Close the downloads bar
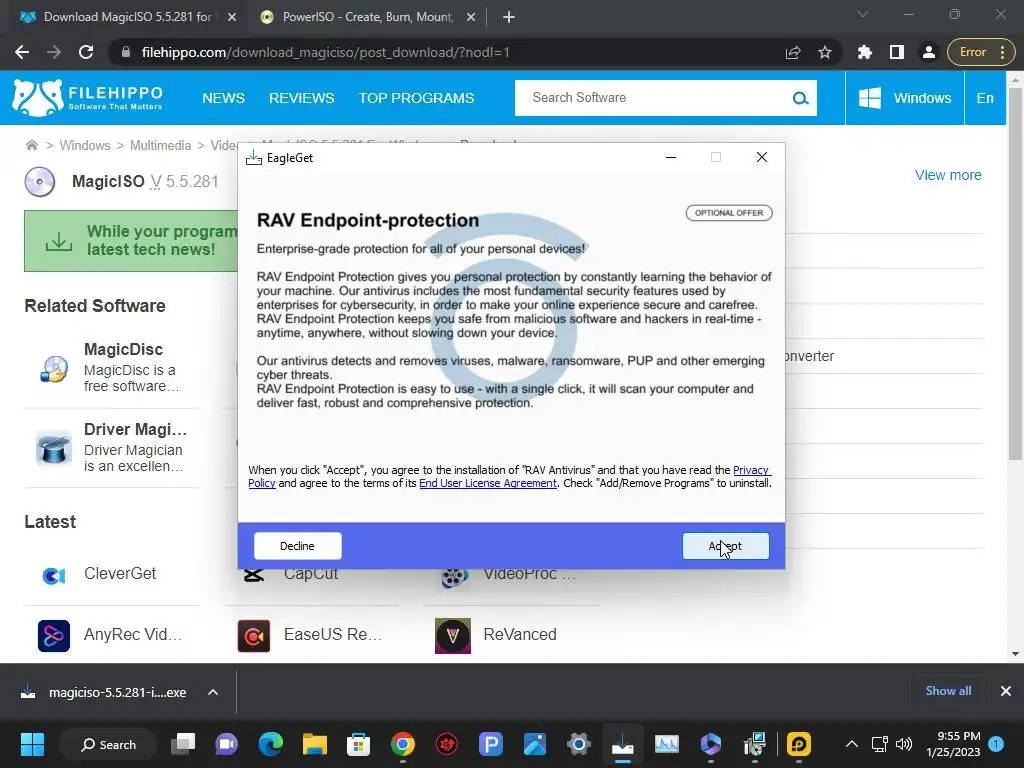Screen dimensions: 1024x768 coord(1006,691)
